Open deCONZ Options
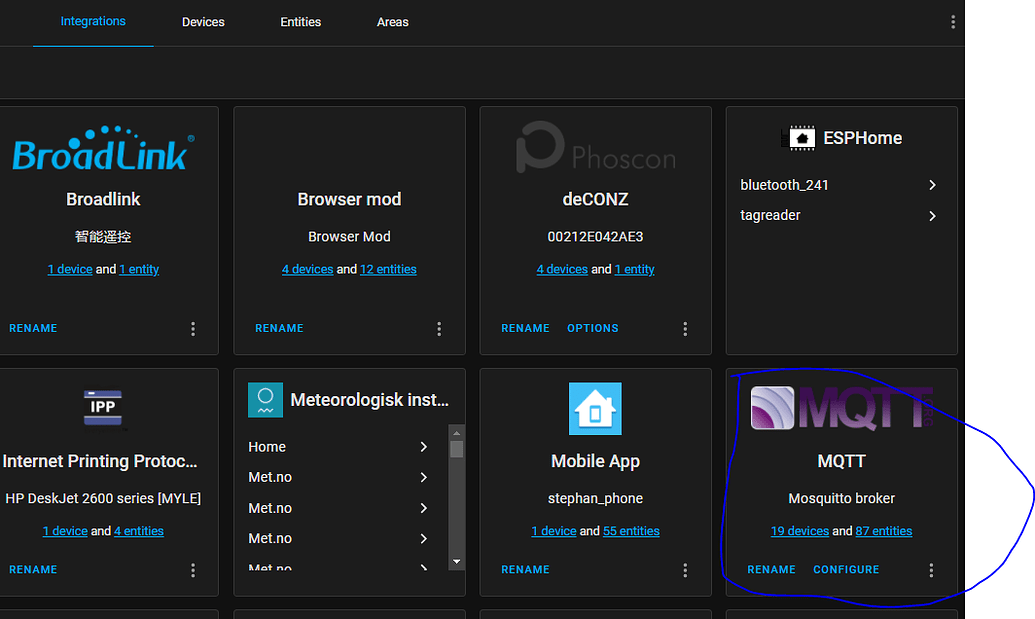Screen dimensions: 1035x619 pyautogui.click(x=593, y=328)
